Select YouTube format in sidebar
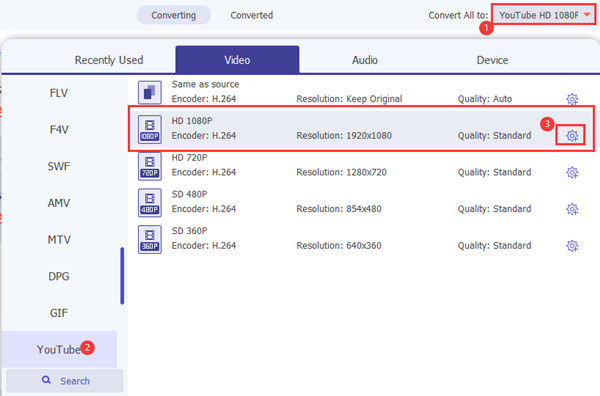The width and height of the screenshot is (600, 396). pyautogui.click(x=59, y=349)
